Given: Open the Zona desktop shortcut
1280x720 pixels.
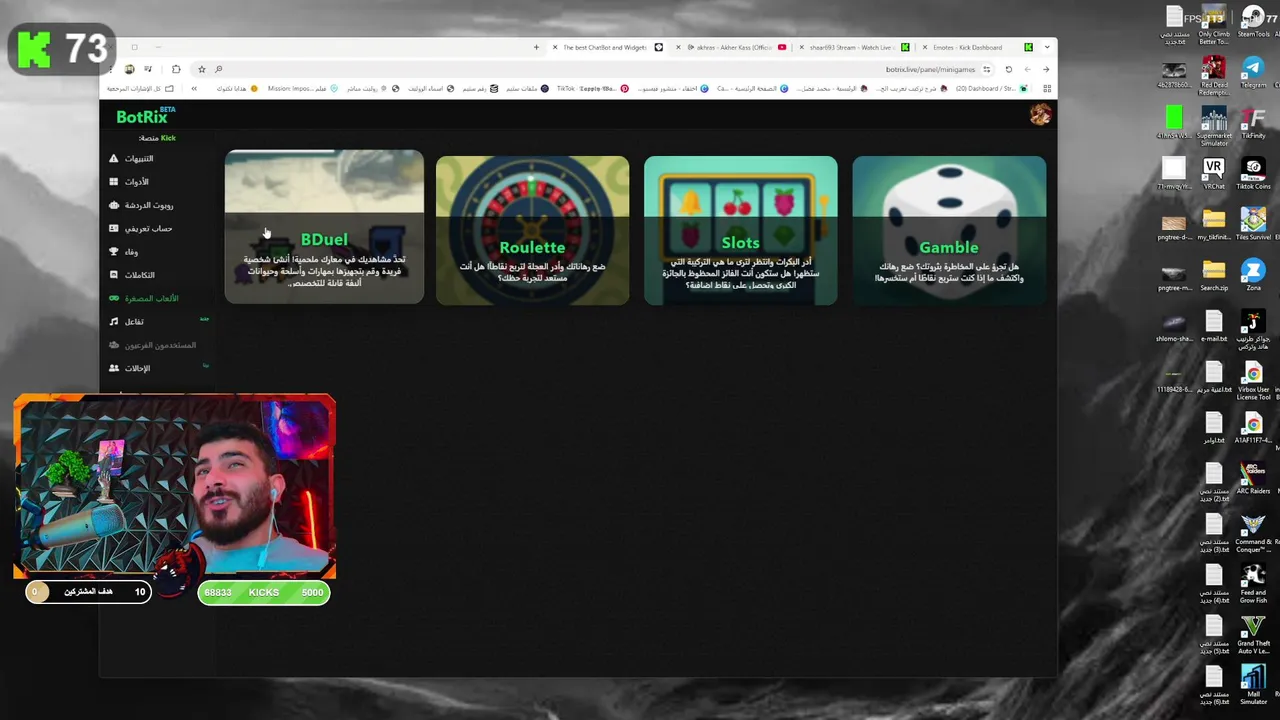Looking at the screenshot, I should tap(1253, 275).
